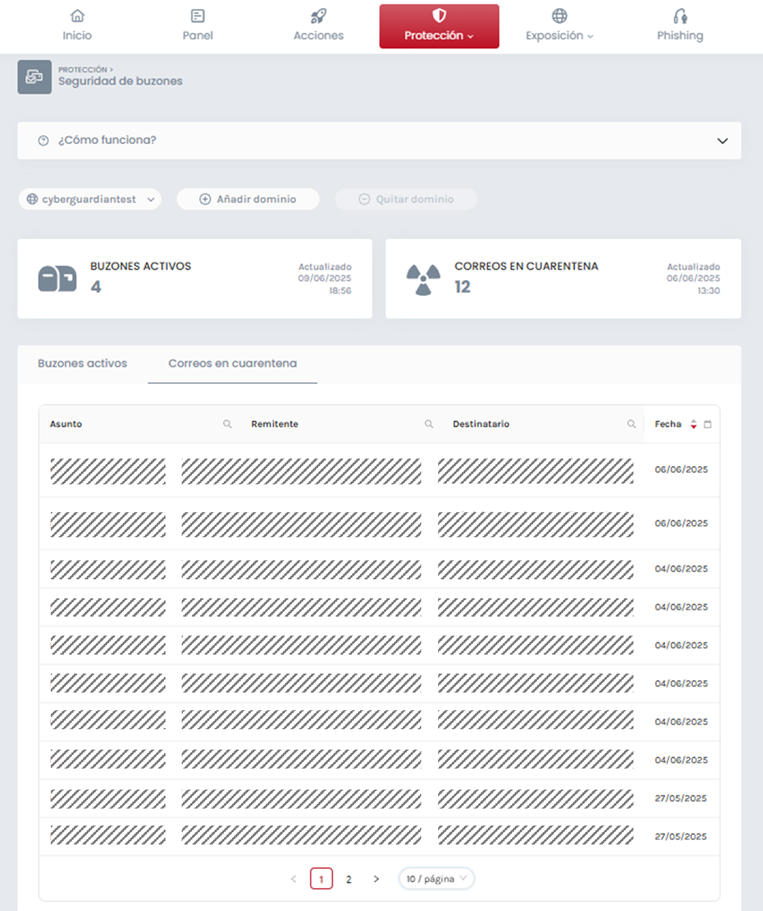The height and width of the screenshot is (911, 763).
Task: Go to page 2 of quarantined emails
Action: (x=348, y=878)
